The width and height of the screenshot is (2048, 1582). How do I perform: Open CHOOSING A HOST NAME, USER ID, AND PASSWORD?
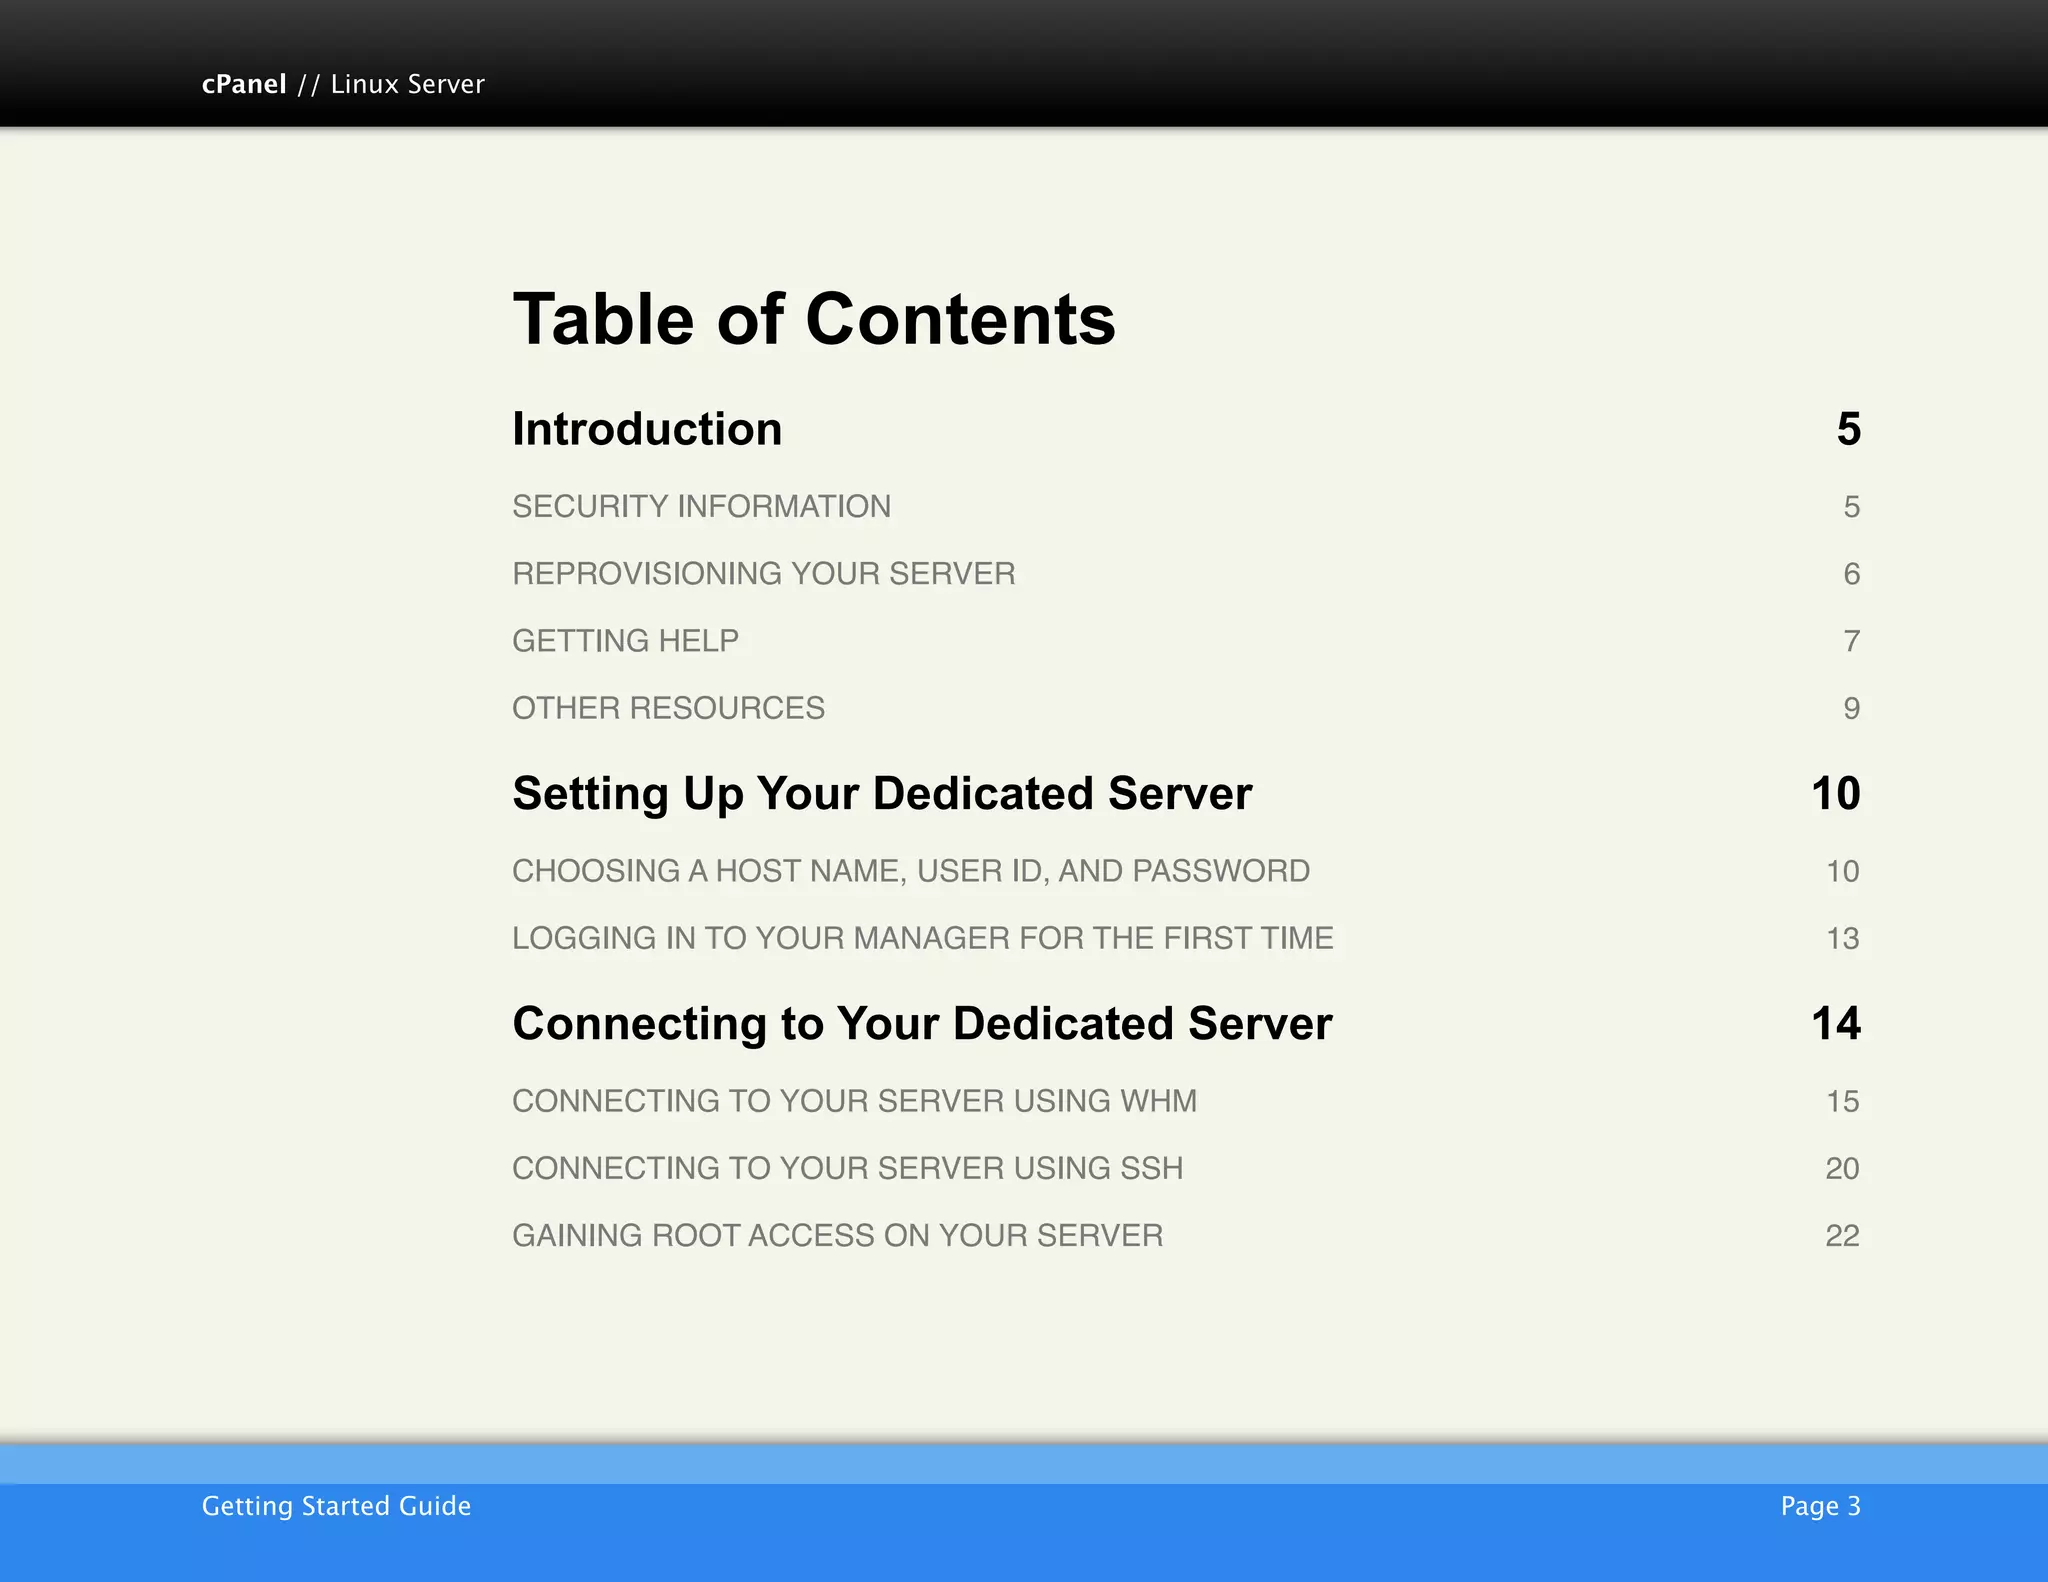click(911, 871)
